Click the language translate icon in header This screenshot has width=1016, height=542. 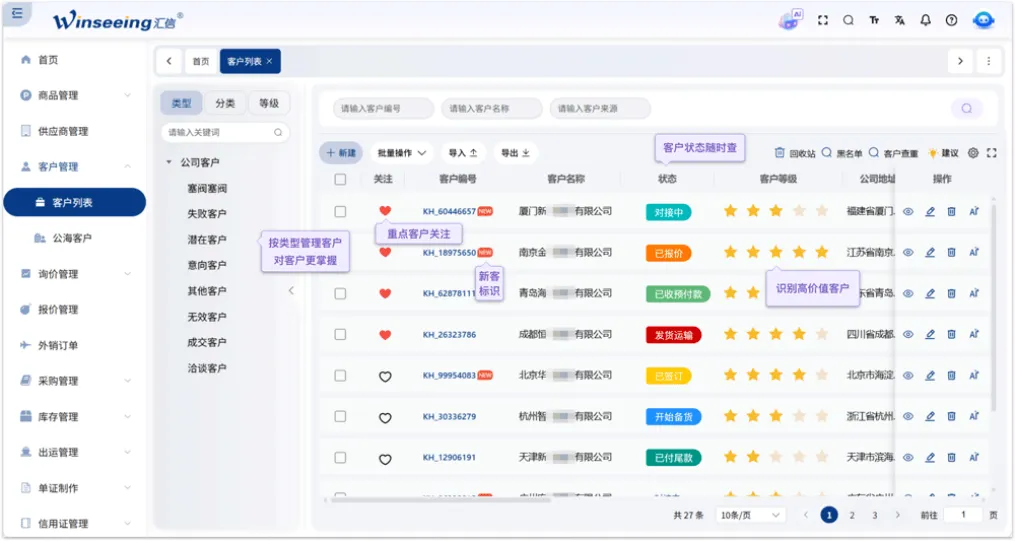coord(899,20)
